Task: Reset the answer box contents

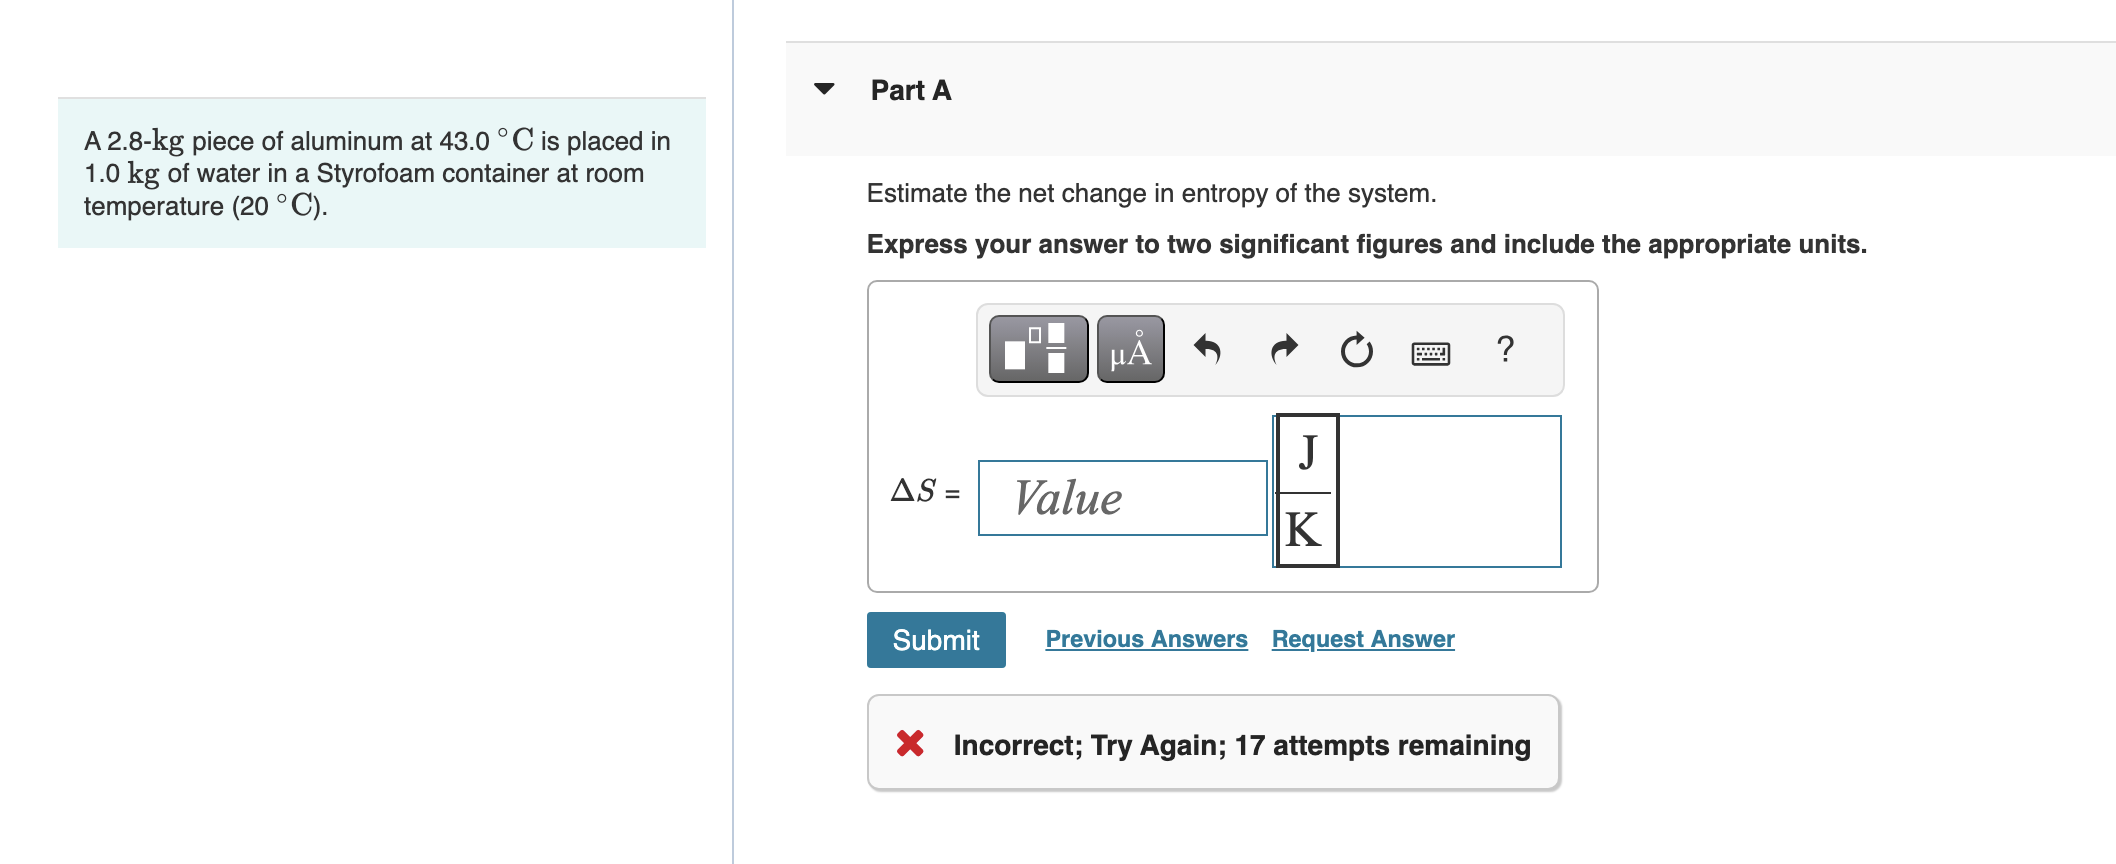Action: (x=1356, y=350)
